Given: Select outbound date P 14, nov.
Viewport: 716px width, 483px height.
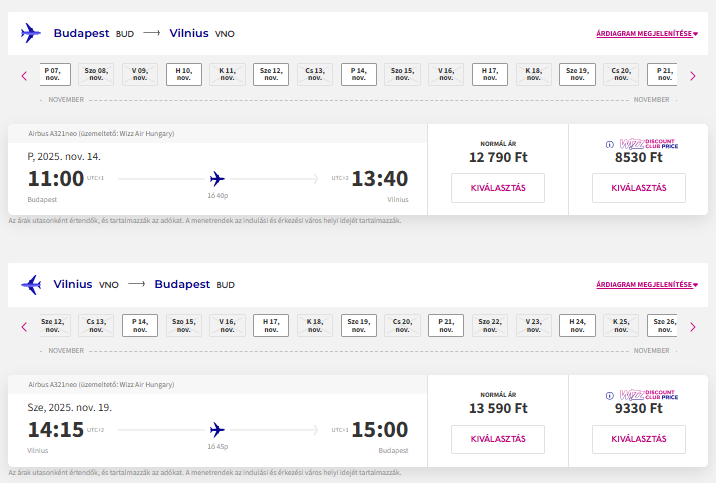Looking at the screenshot, I should tap(359, 74).
